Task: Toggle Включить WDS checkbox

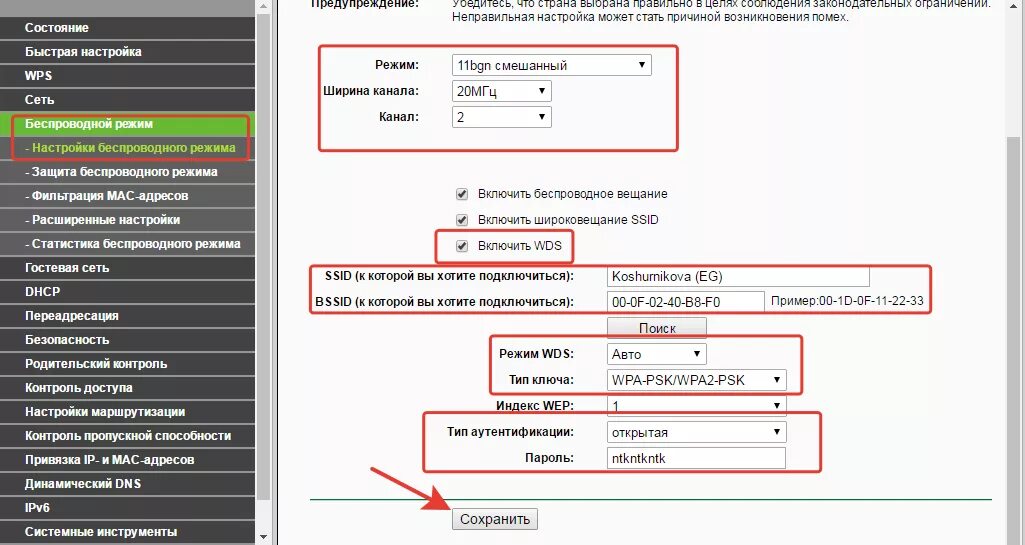Action: [x=462, y=246]
